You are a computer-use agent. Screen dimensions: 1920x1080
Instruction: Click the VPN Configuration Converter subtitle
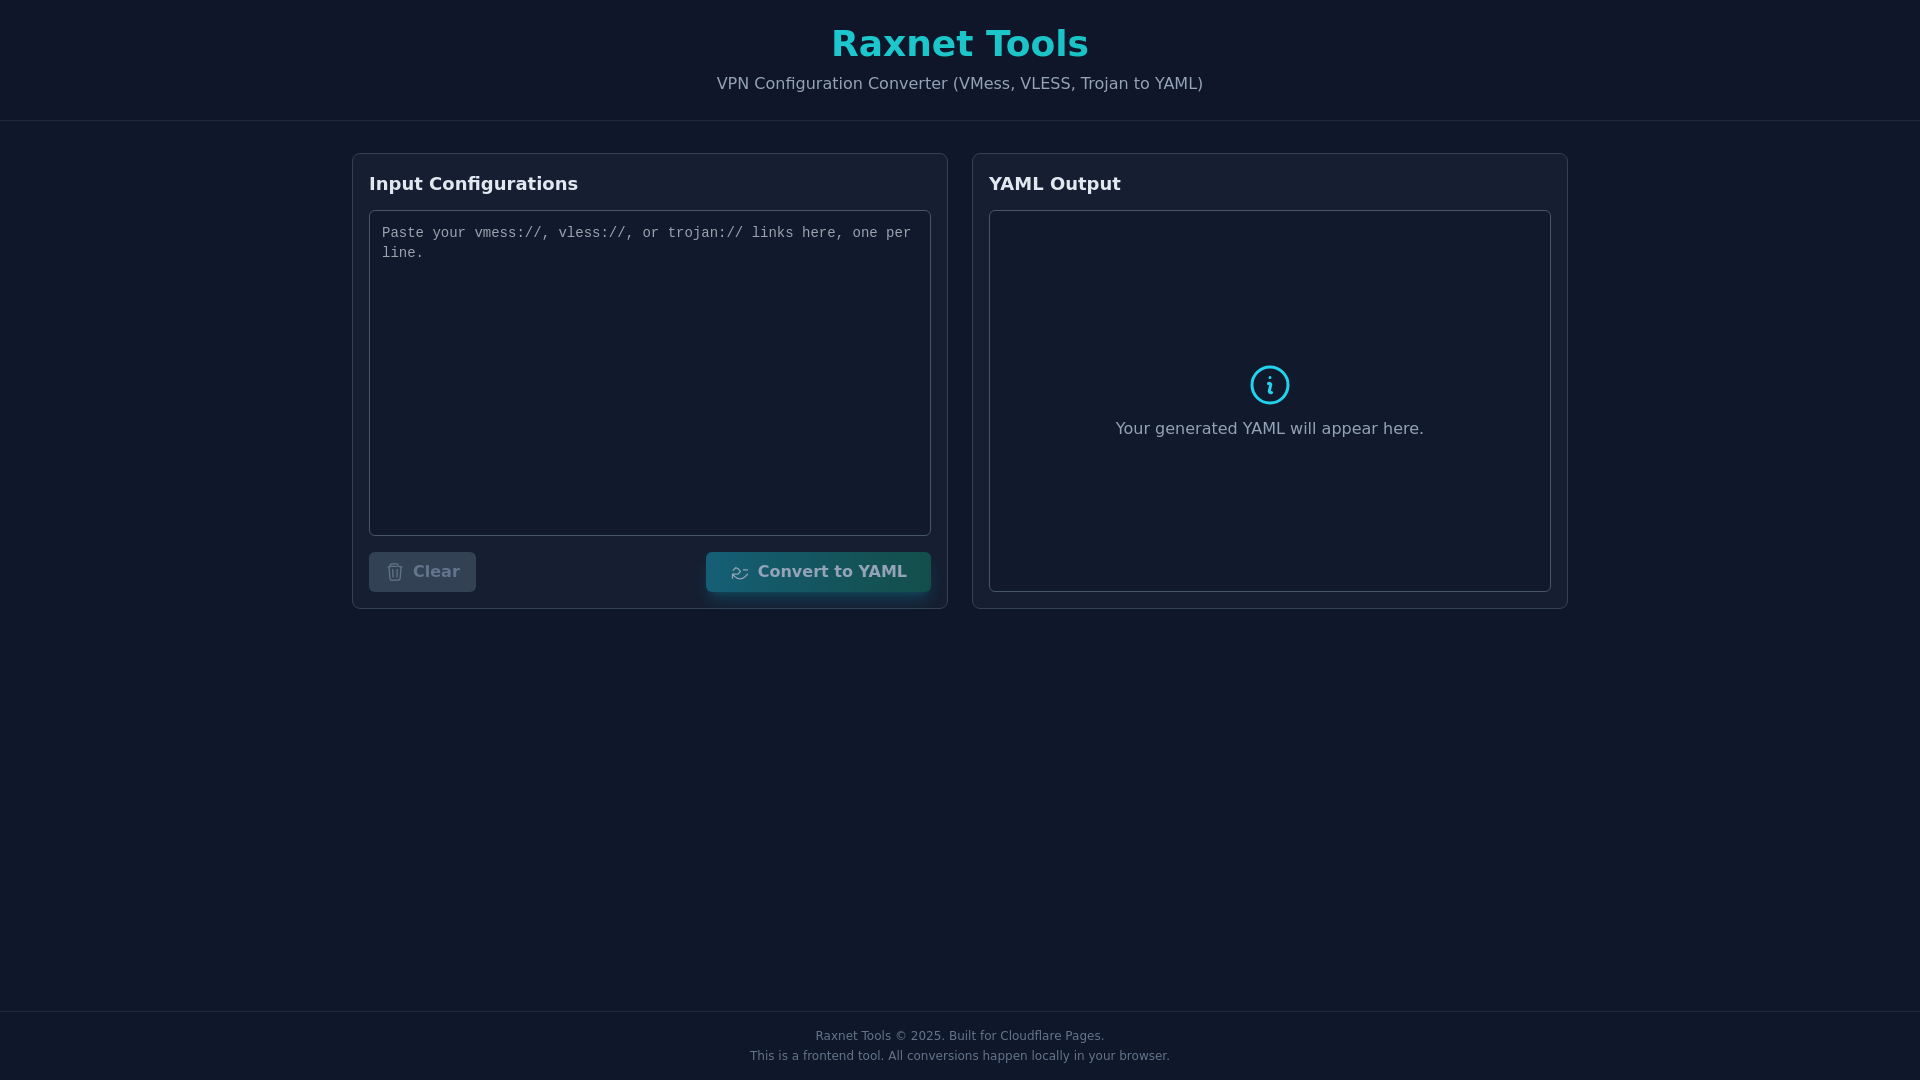pyautogui.click(x=960, y=84)
